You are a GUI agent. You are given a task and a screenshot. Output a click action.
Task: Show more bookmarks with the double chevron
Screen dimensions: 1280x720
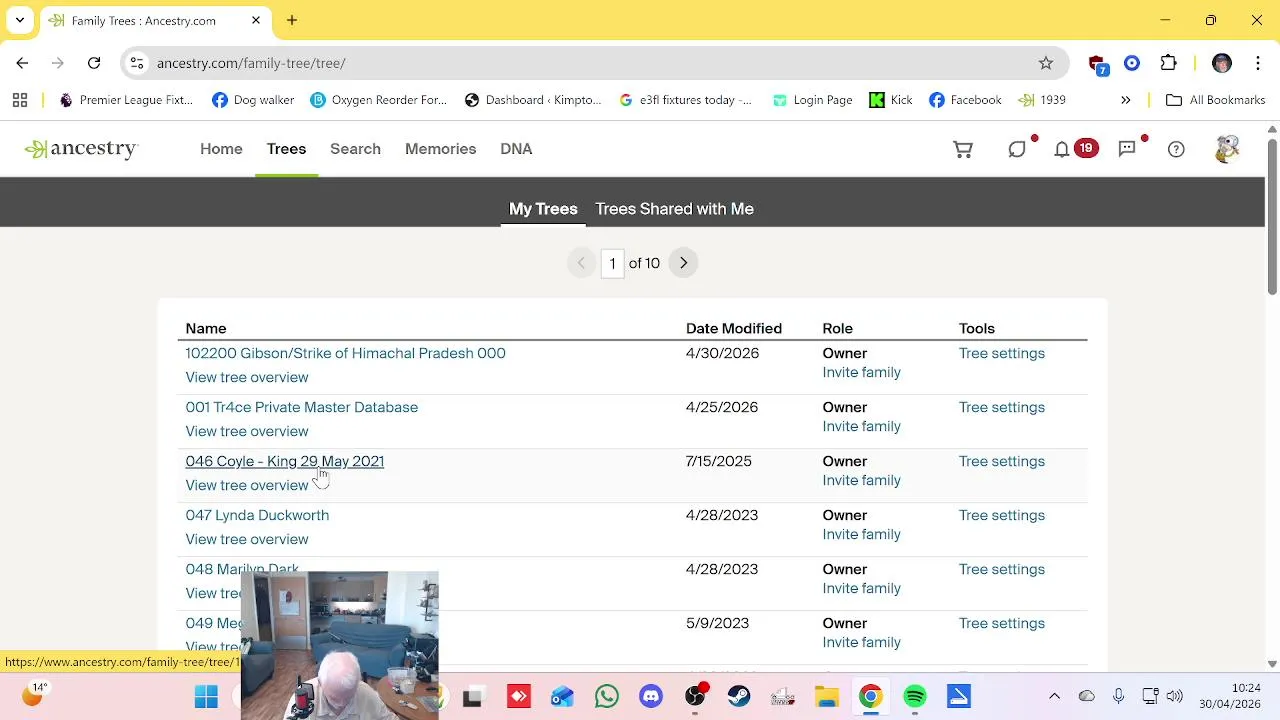click(x=1126, y=100)
